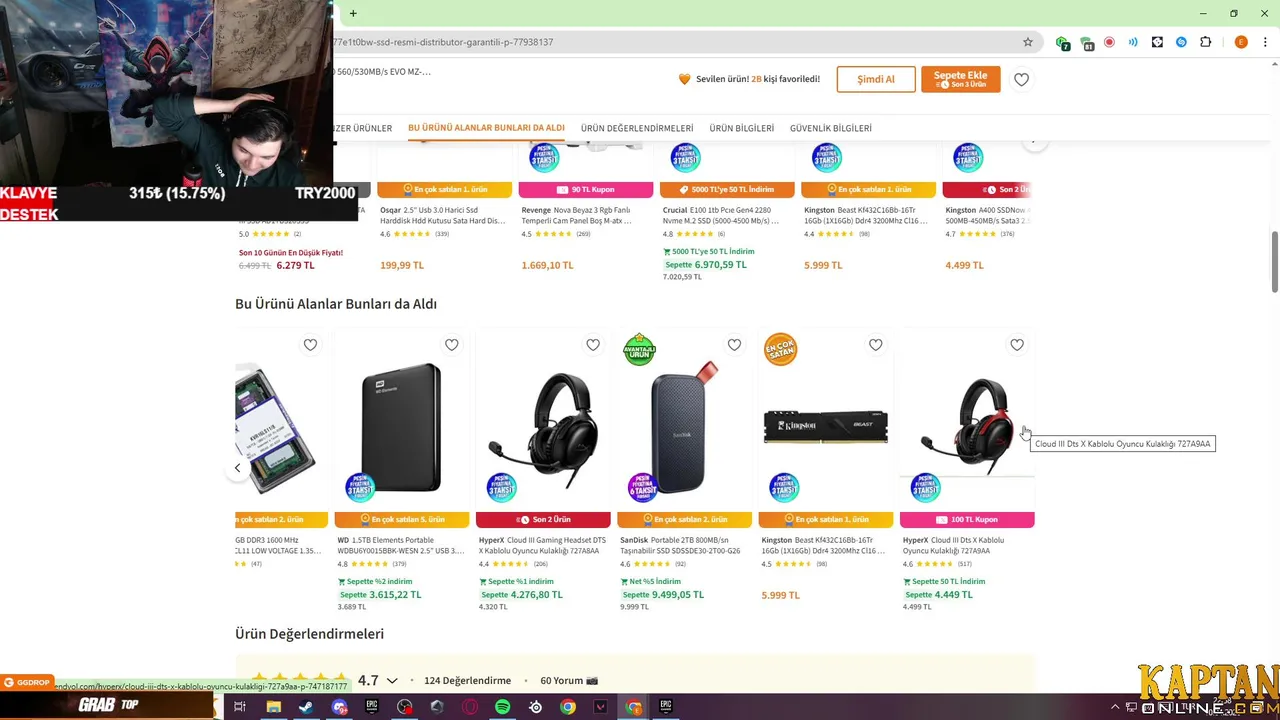
Task: Click the 90 TL Kupon badge
Action: click(x=586, y=190)
